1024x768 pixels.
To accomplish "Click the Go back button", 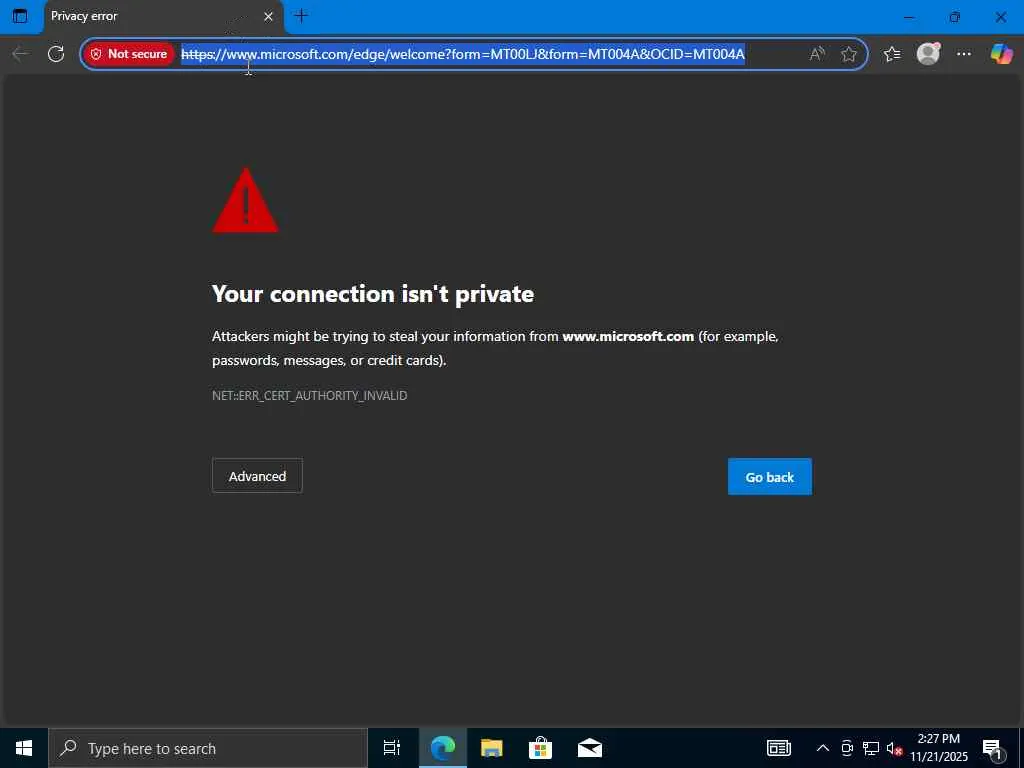I will point(769,477).
